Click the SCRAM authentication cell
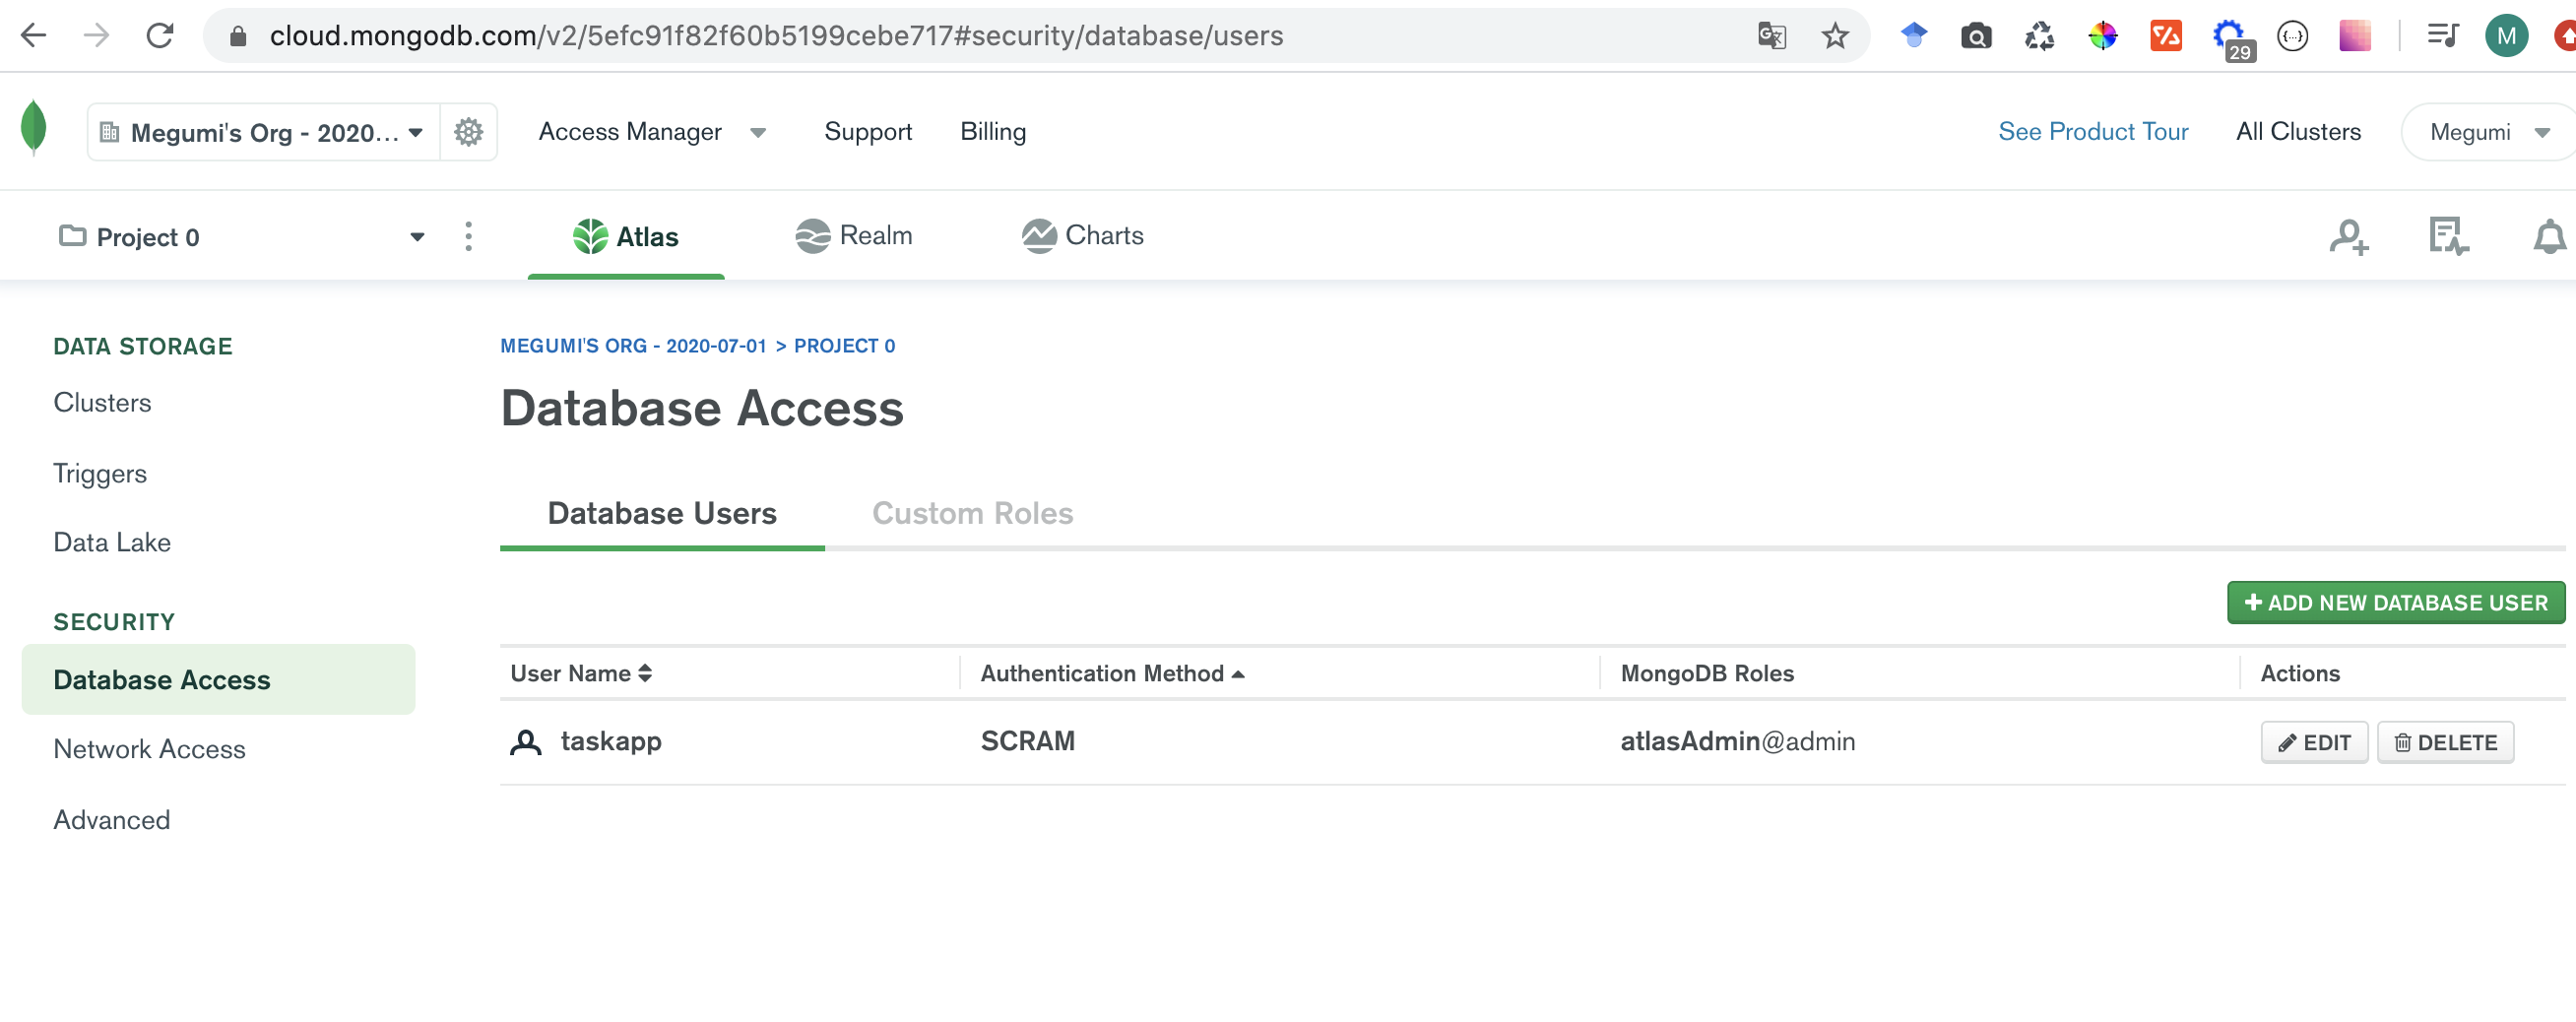 click(1028, 741)
